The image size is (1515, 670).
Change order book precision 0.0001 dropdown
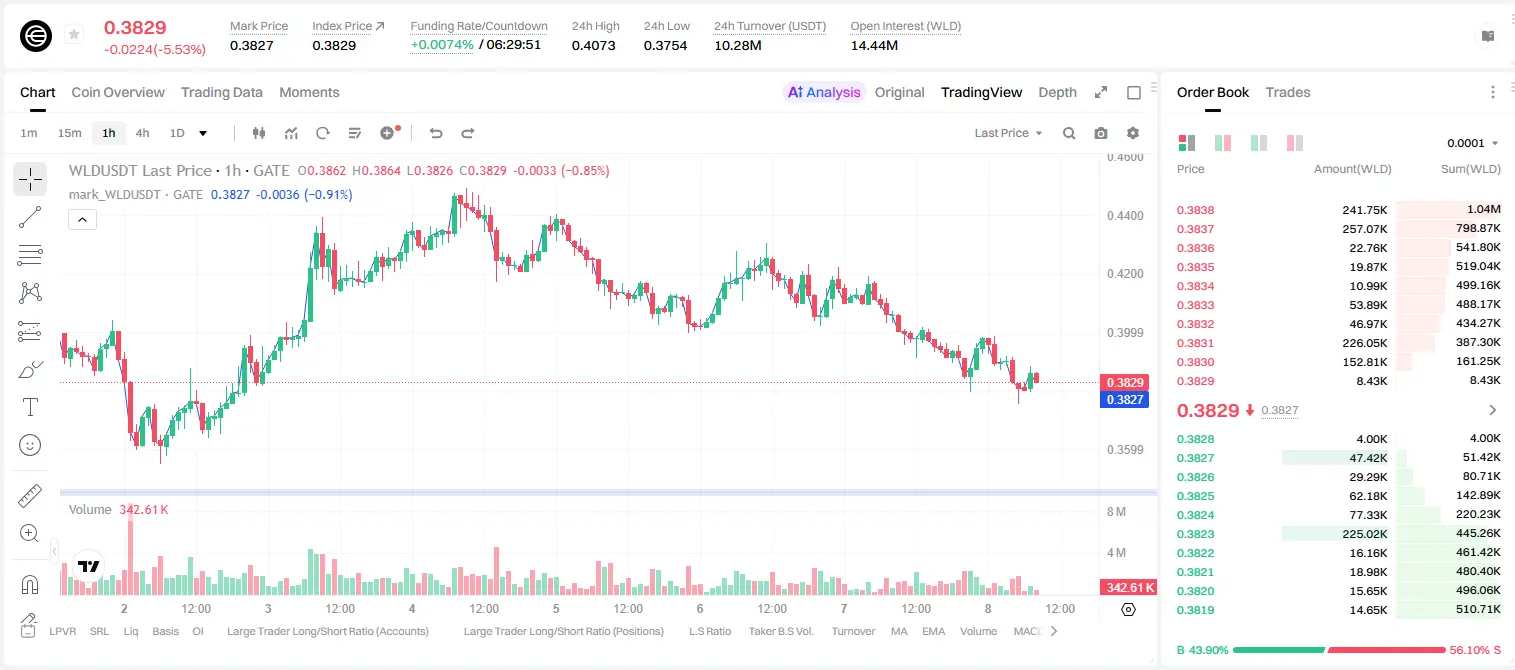coord(1472,143)
